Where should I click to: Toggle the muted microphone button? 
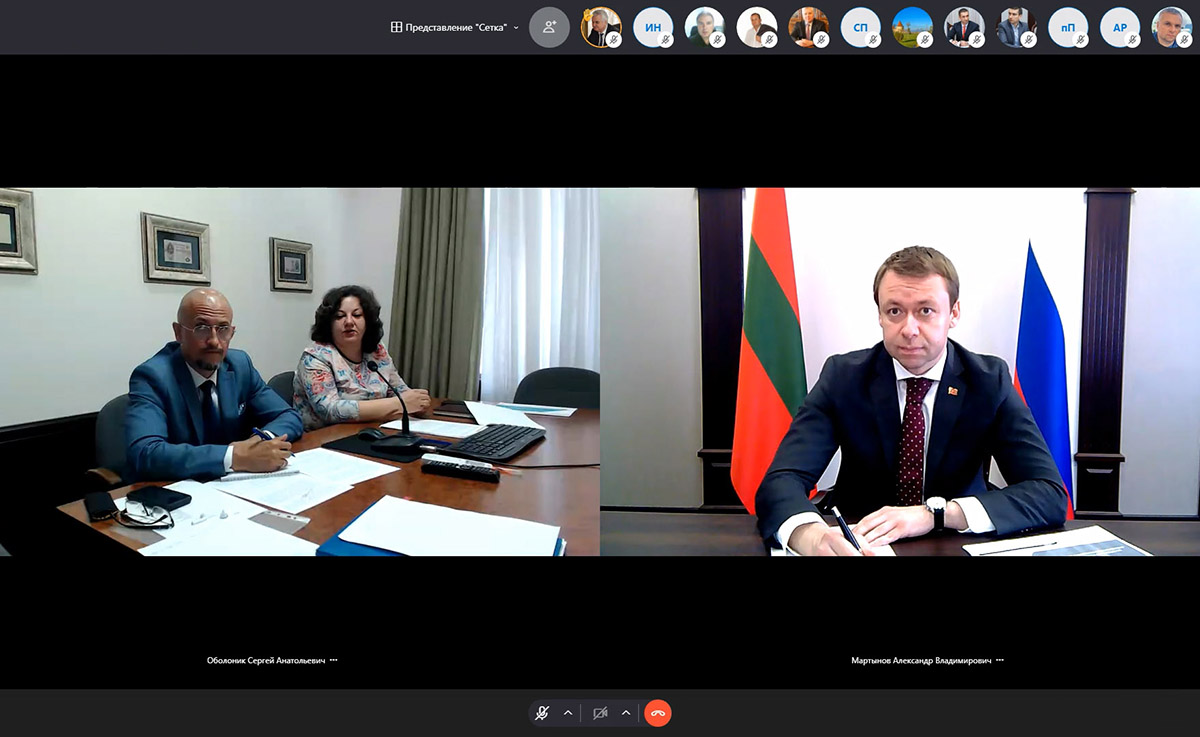542,713
